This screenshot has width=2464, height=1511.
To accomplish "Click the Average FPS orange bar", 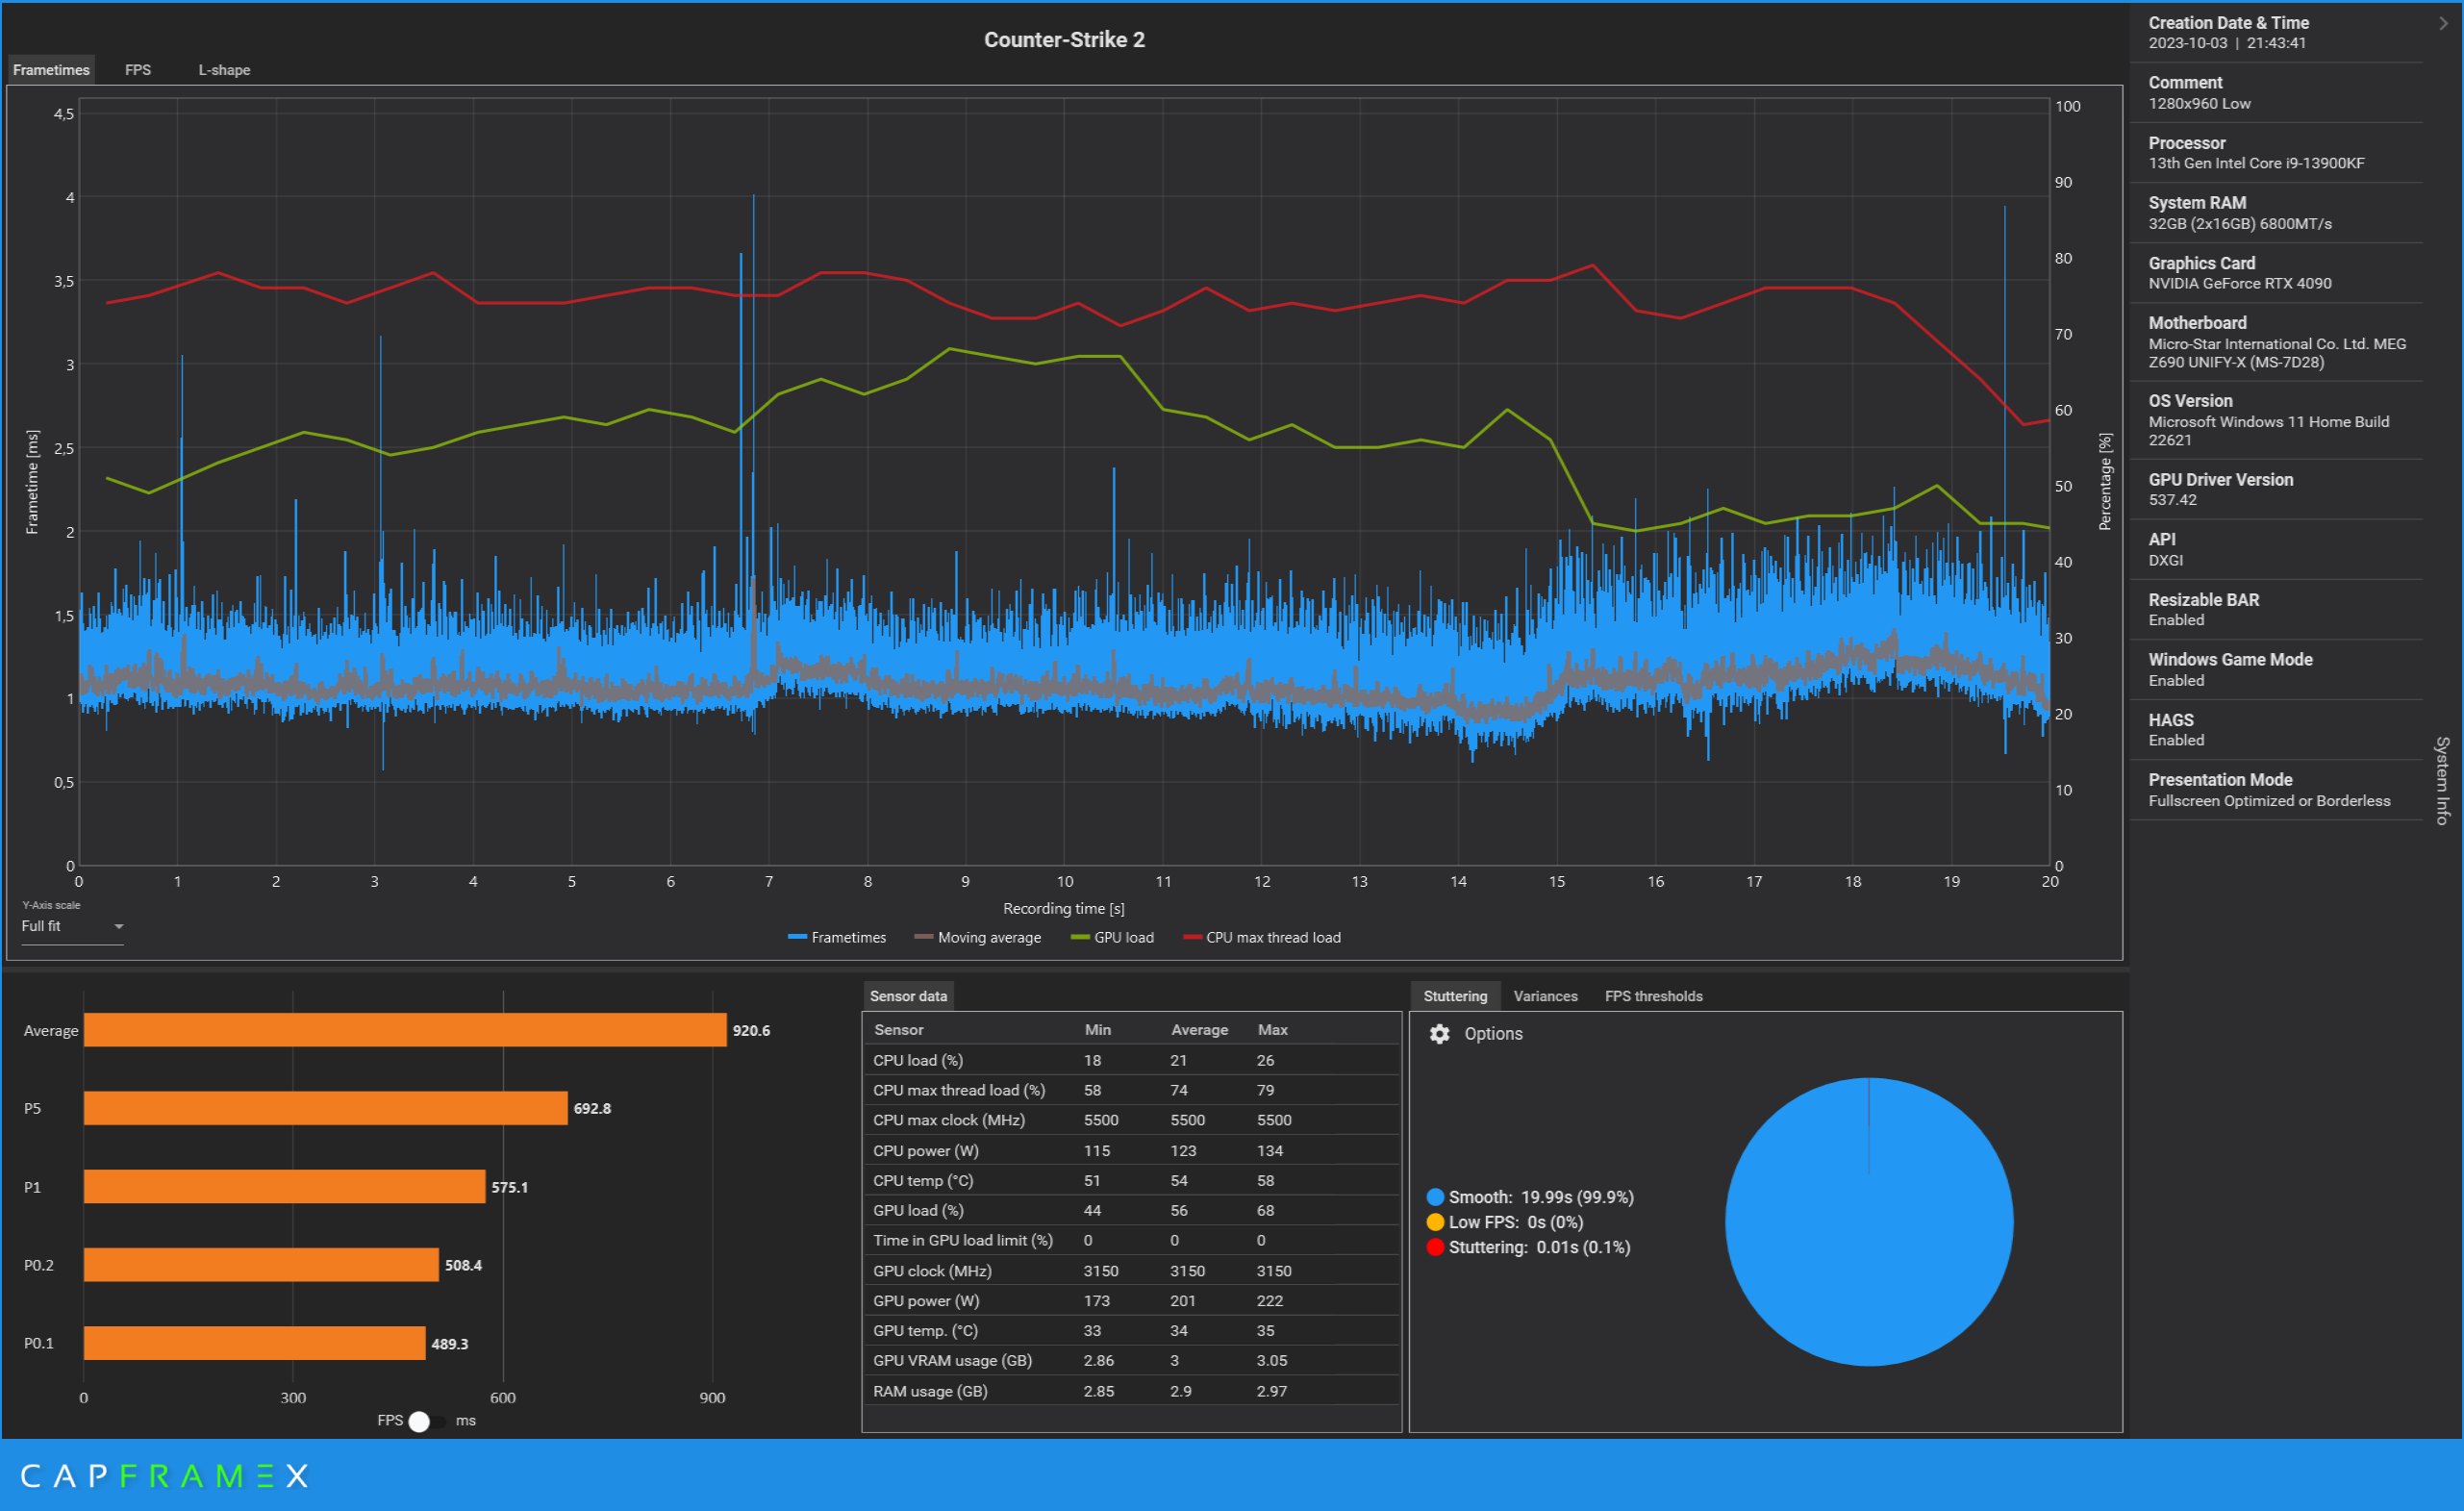I will coord(405,1030).
